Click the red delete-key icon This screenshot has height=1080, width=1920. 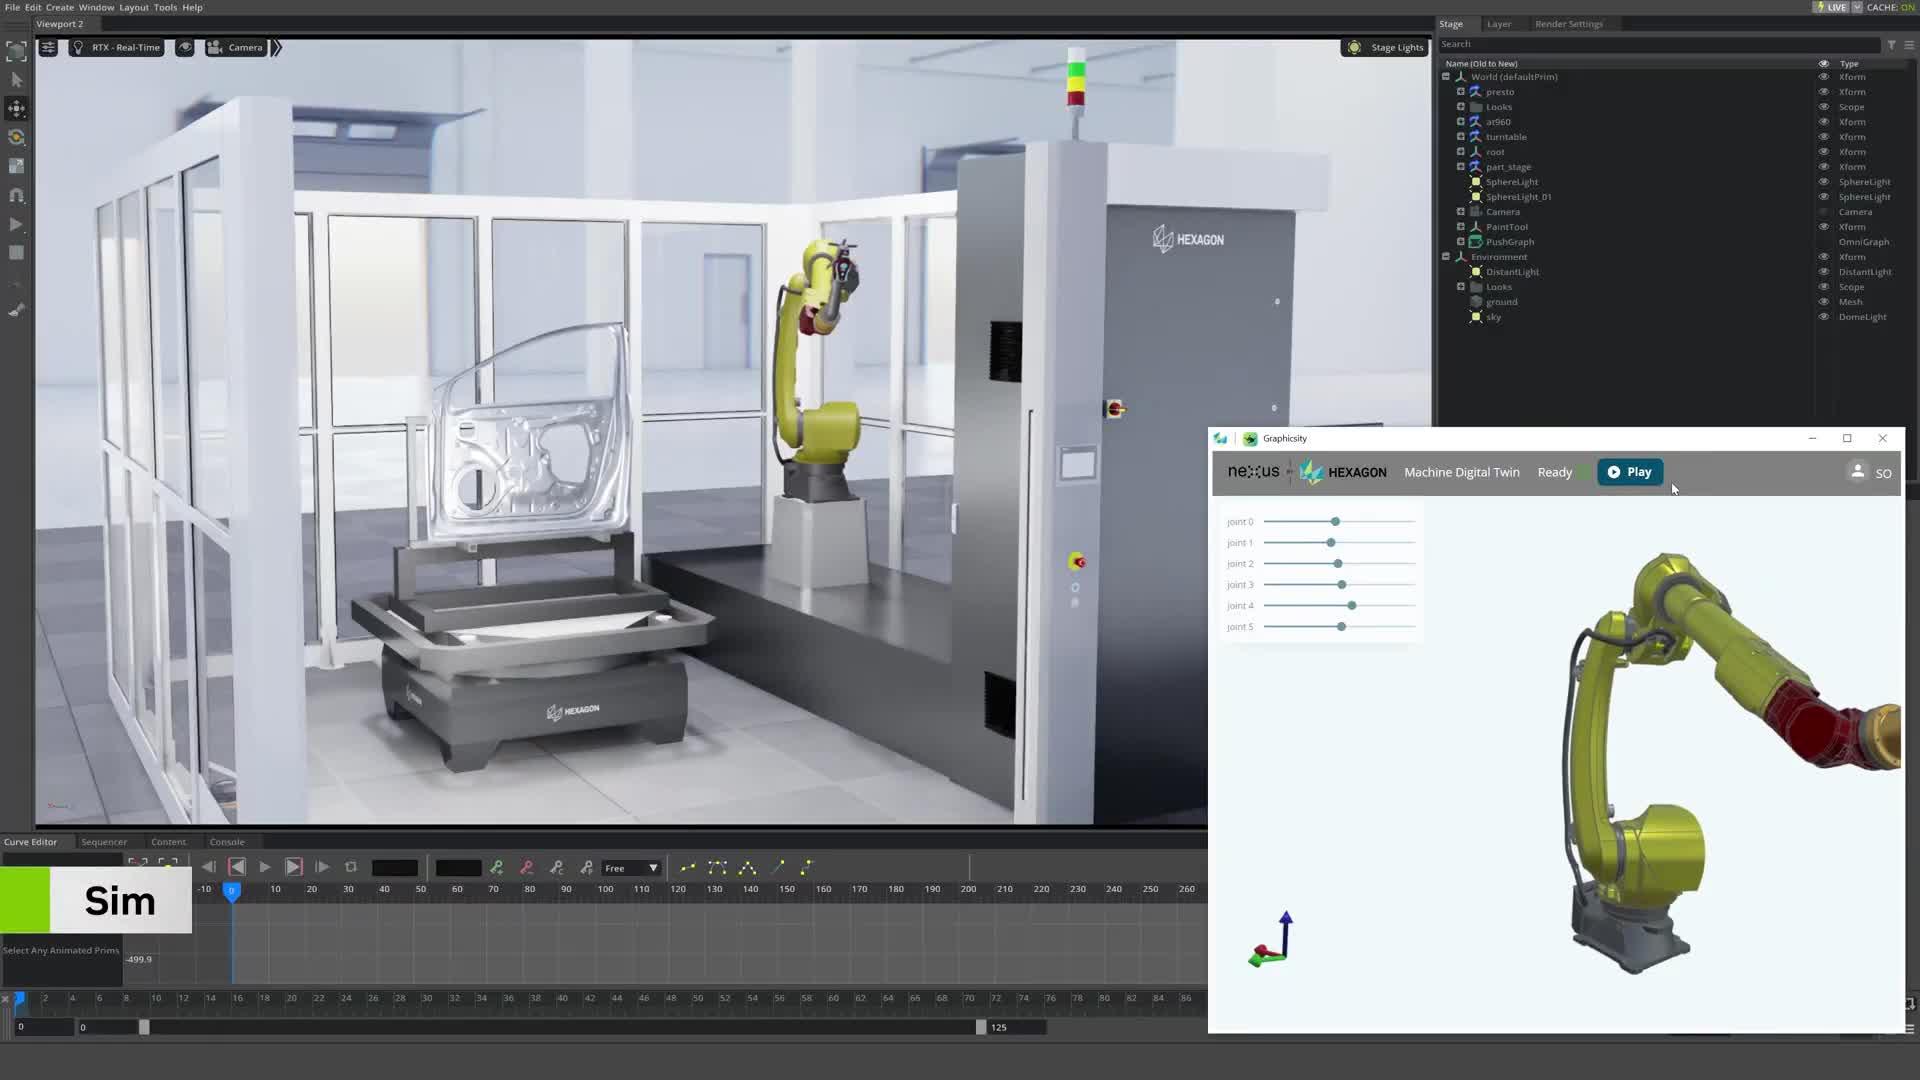coord(527,867)
